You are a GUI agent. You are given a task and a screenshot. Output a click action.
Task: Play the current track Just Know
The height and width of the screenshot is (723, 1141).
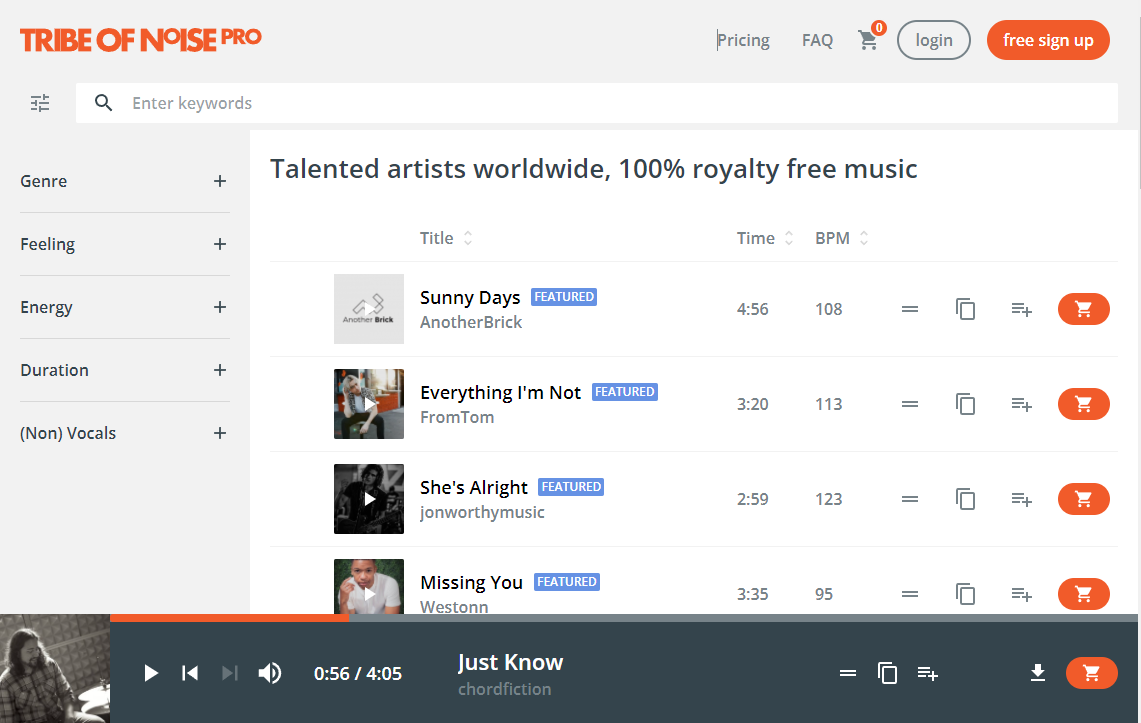(151, 673)
